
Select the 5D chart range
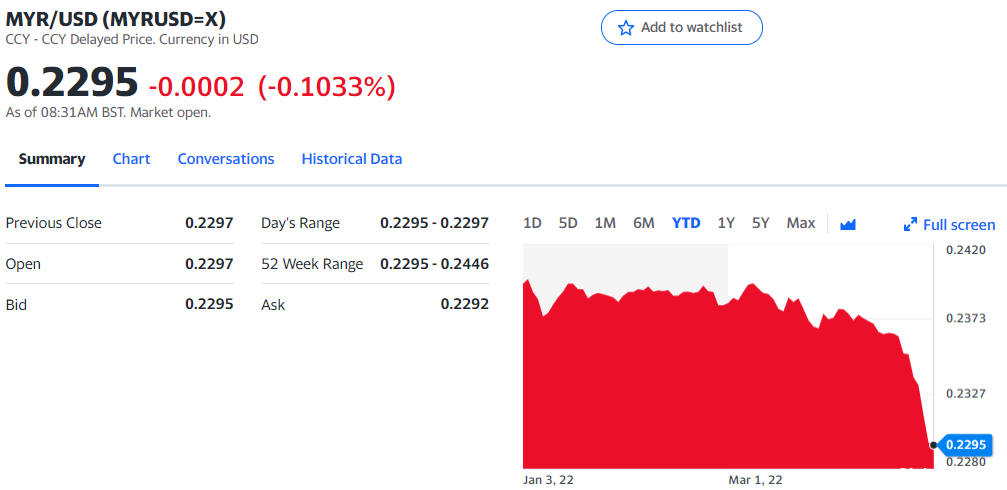pyautogui.click(x=568, y=223)
